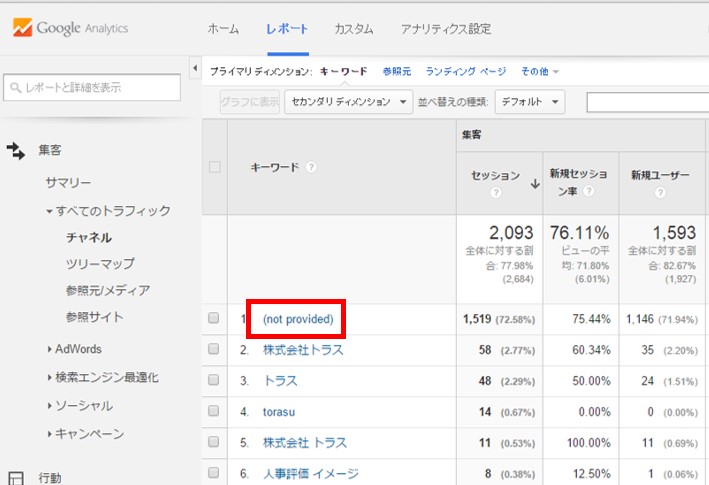Check the box for row 3 トラス
Screen dimensions: 709x485
pos(213,380)
